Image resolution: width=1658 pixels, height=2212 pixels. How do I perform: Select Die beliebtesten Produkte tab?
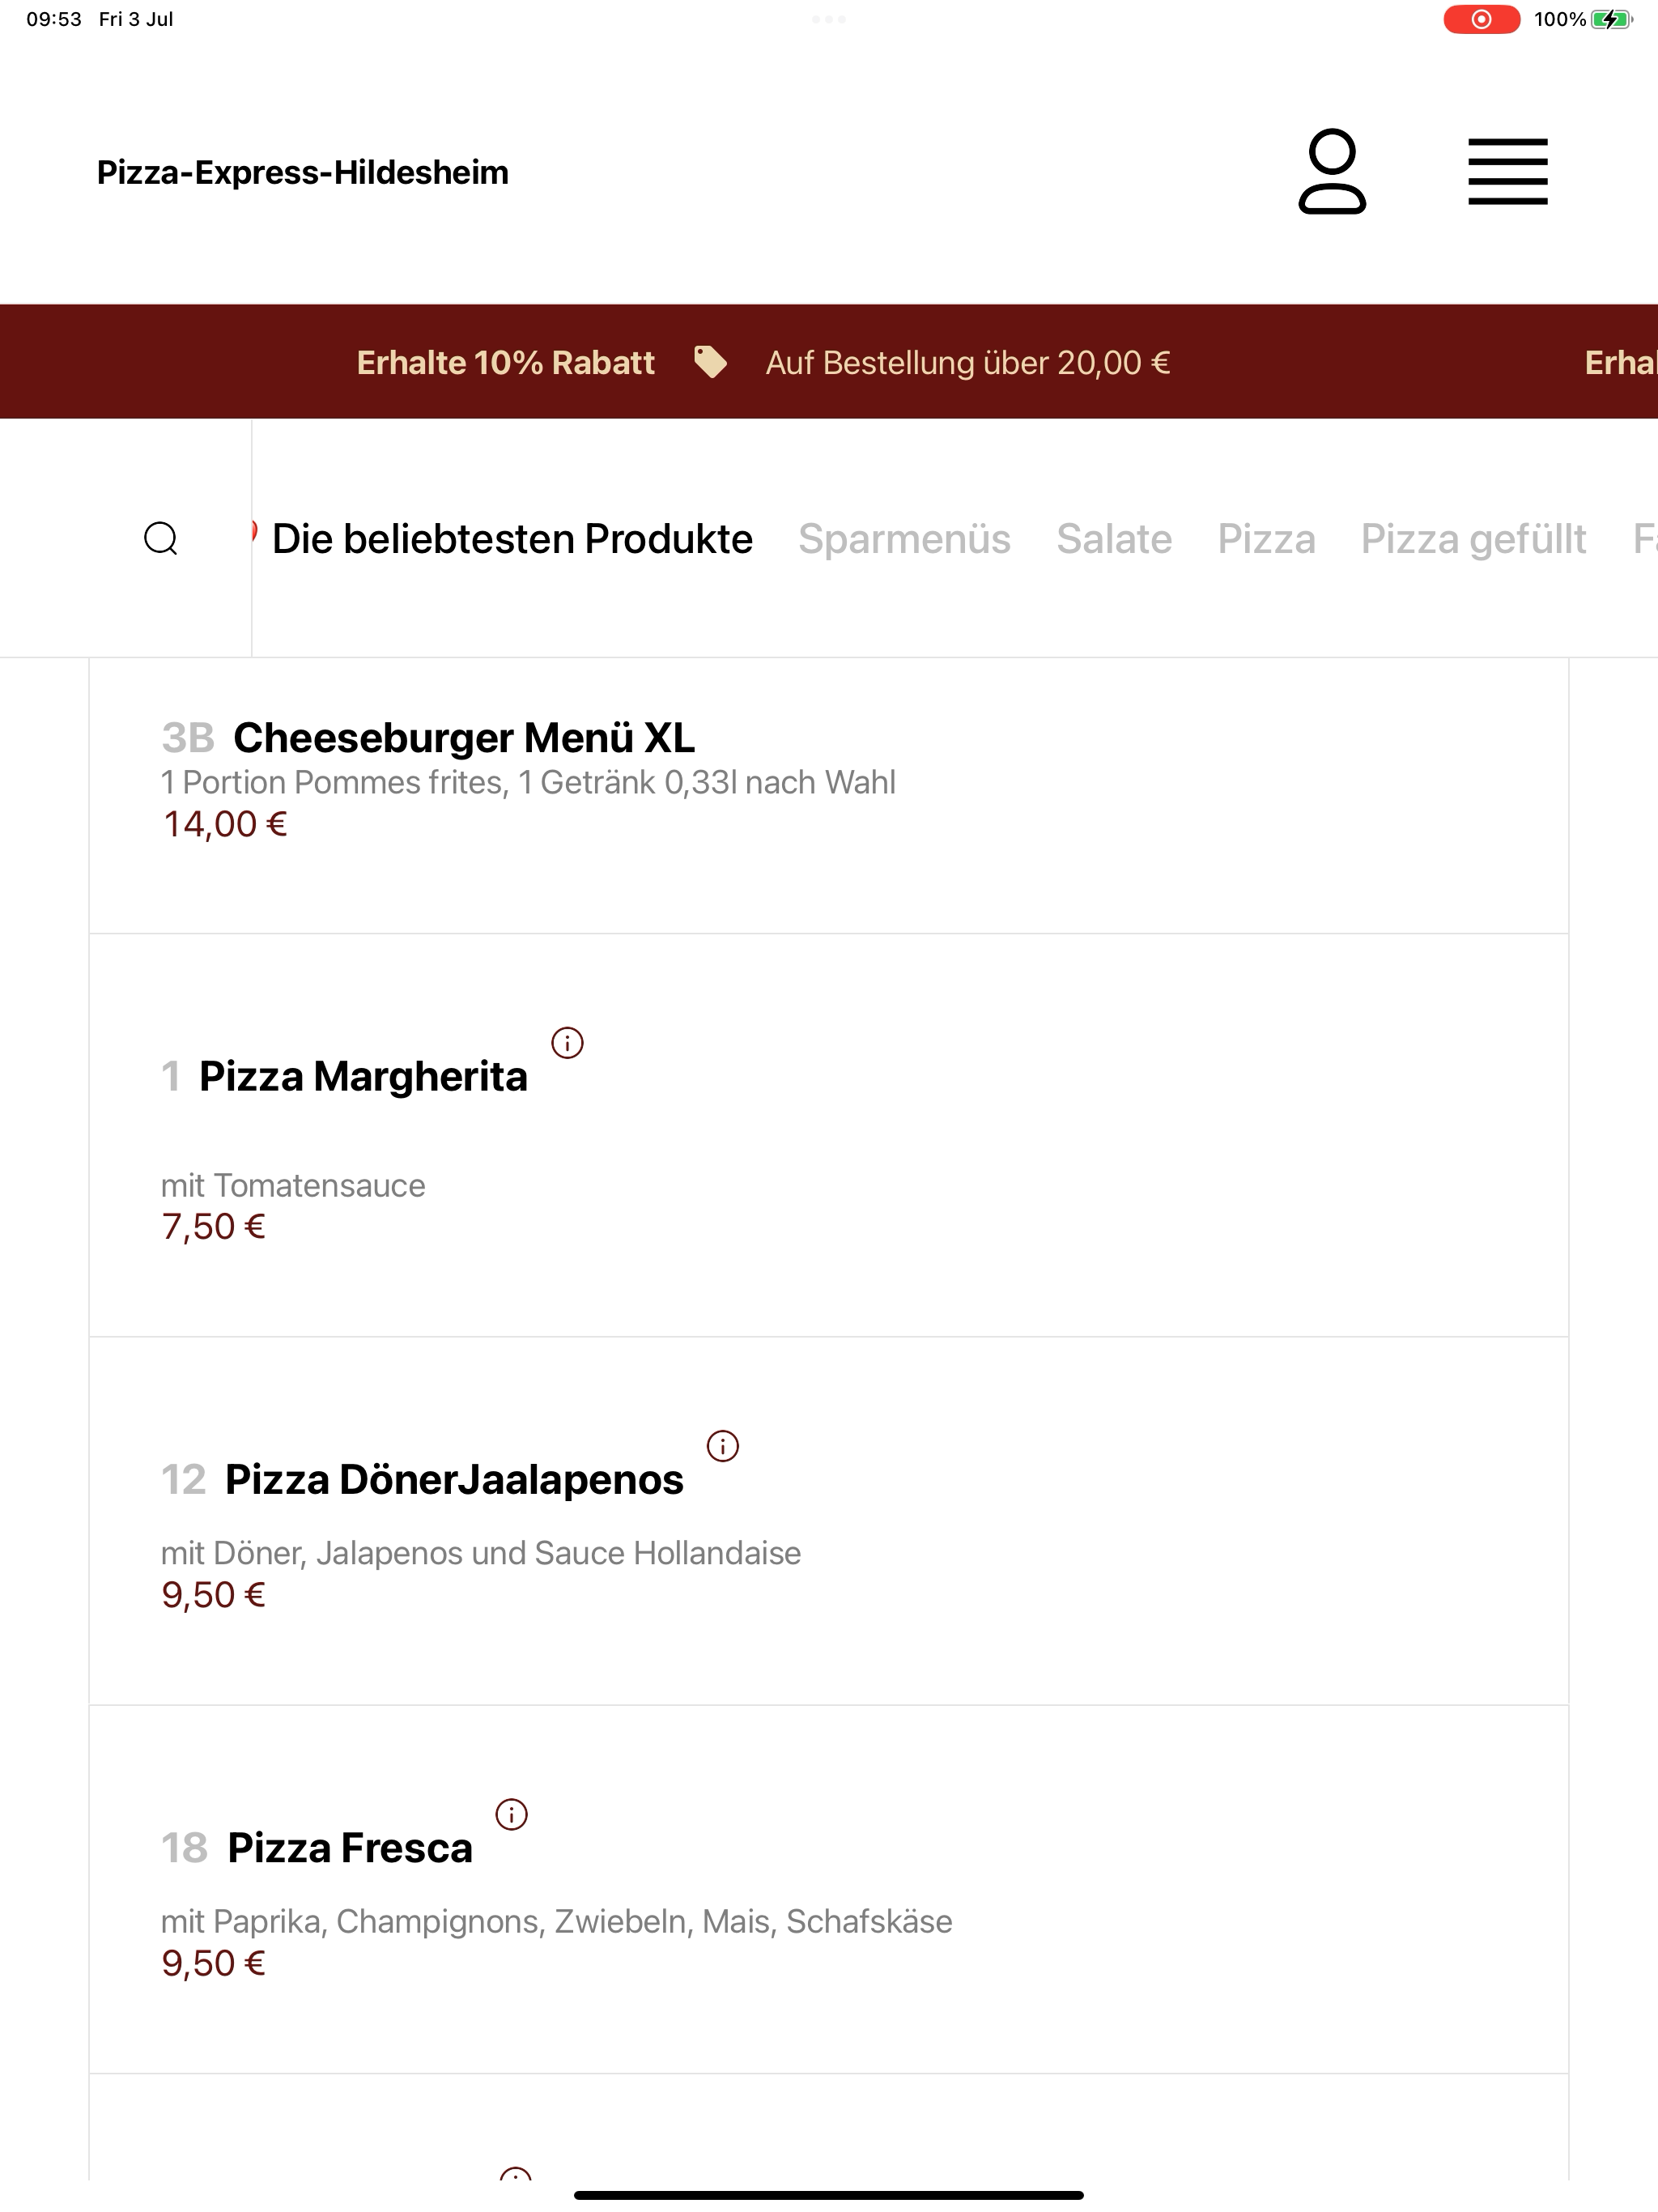(x=512, y=539)
